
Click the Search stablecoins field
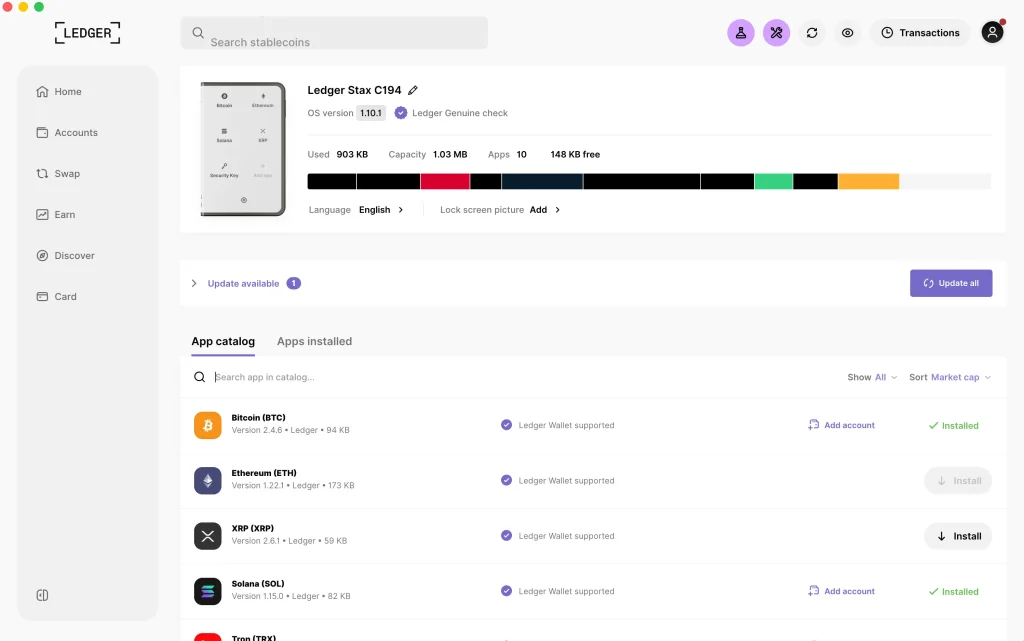334,33
